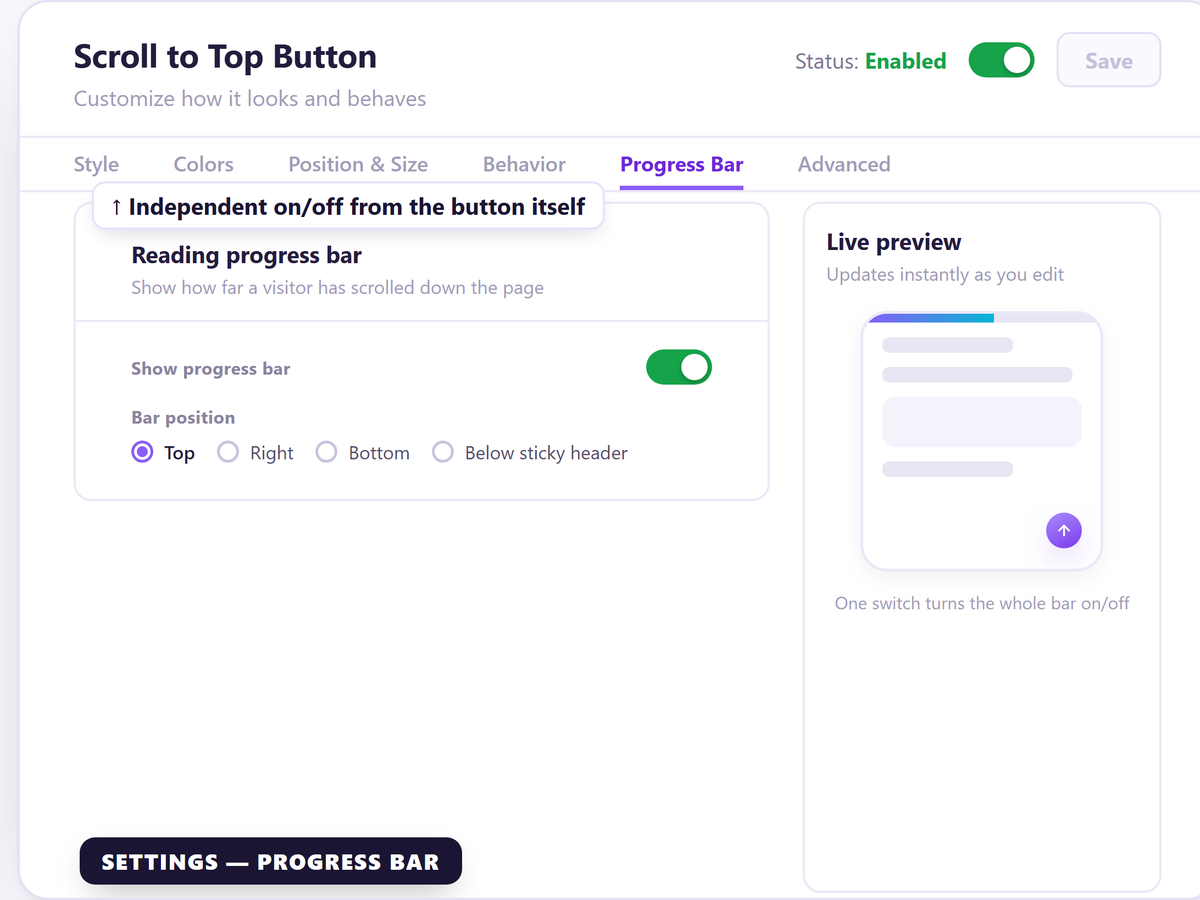Turn off the Show progress bar switch
The width and height of the screenshot is (1200, 900).
point(679,367)
